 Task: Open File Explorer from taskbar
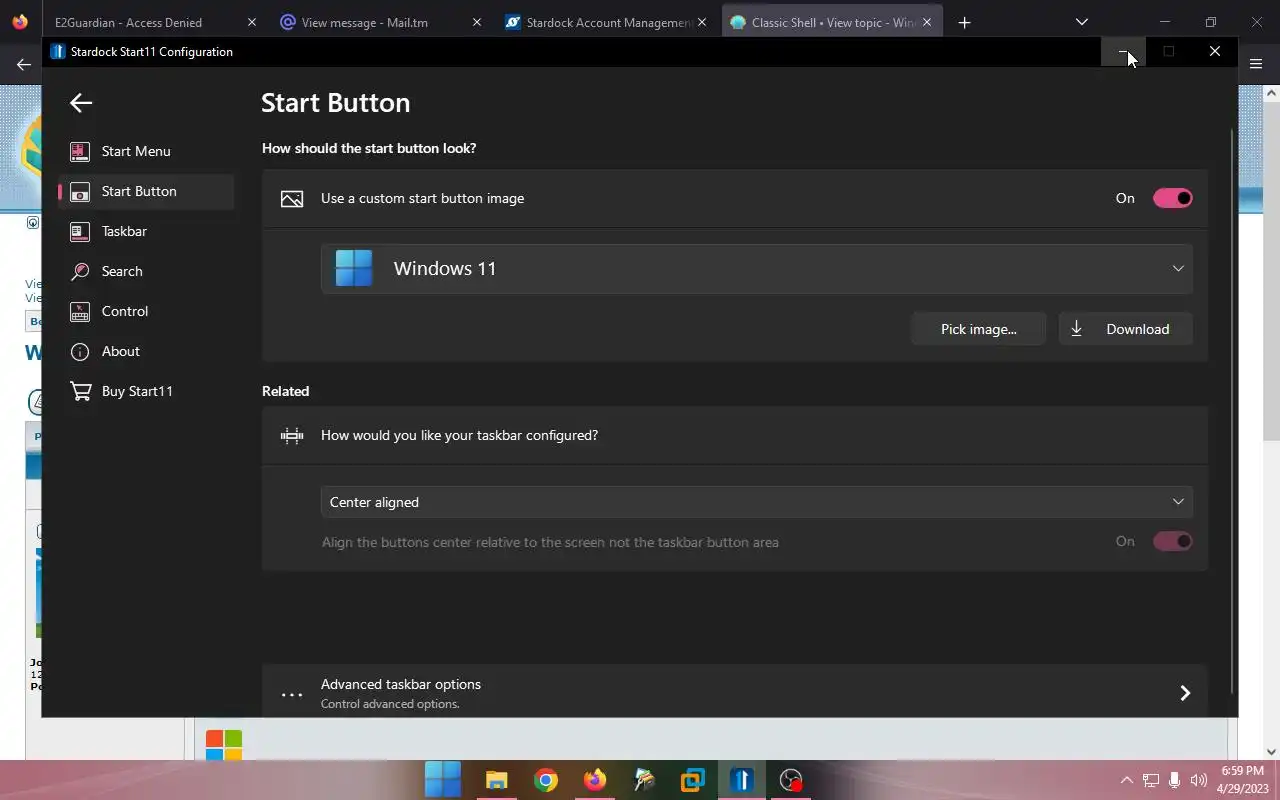click(496, 780)
